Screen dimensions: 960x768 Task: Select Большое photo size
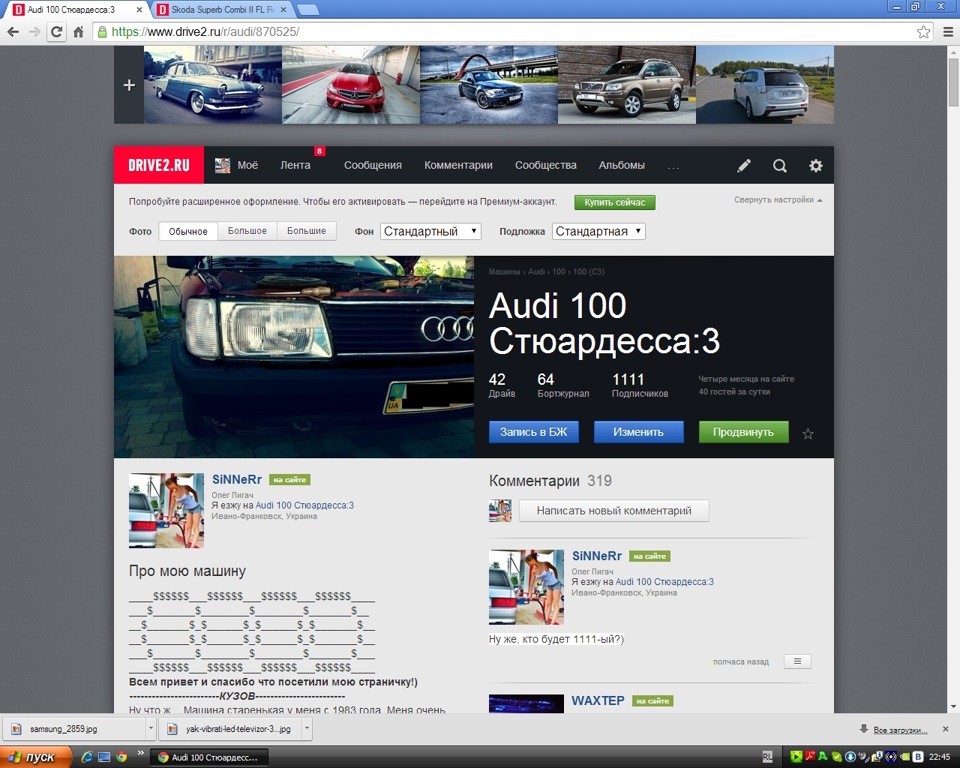click(x=247, y=231)
